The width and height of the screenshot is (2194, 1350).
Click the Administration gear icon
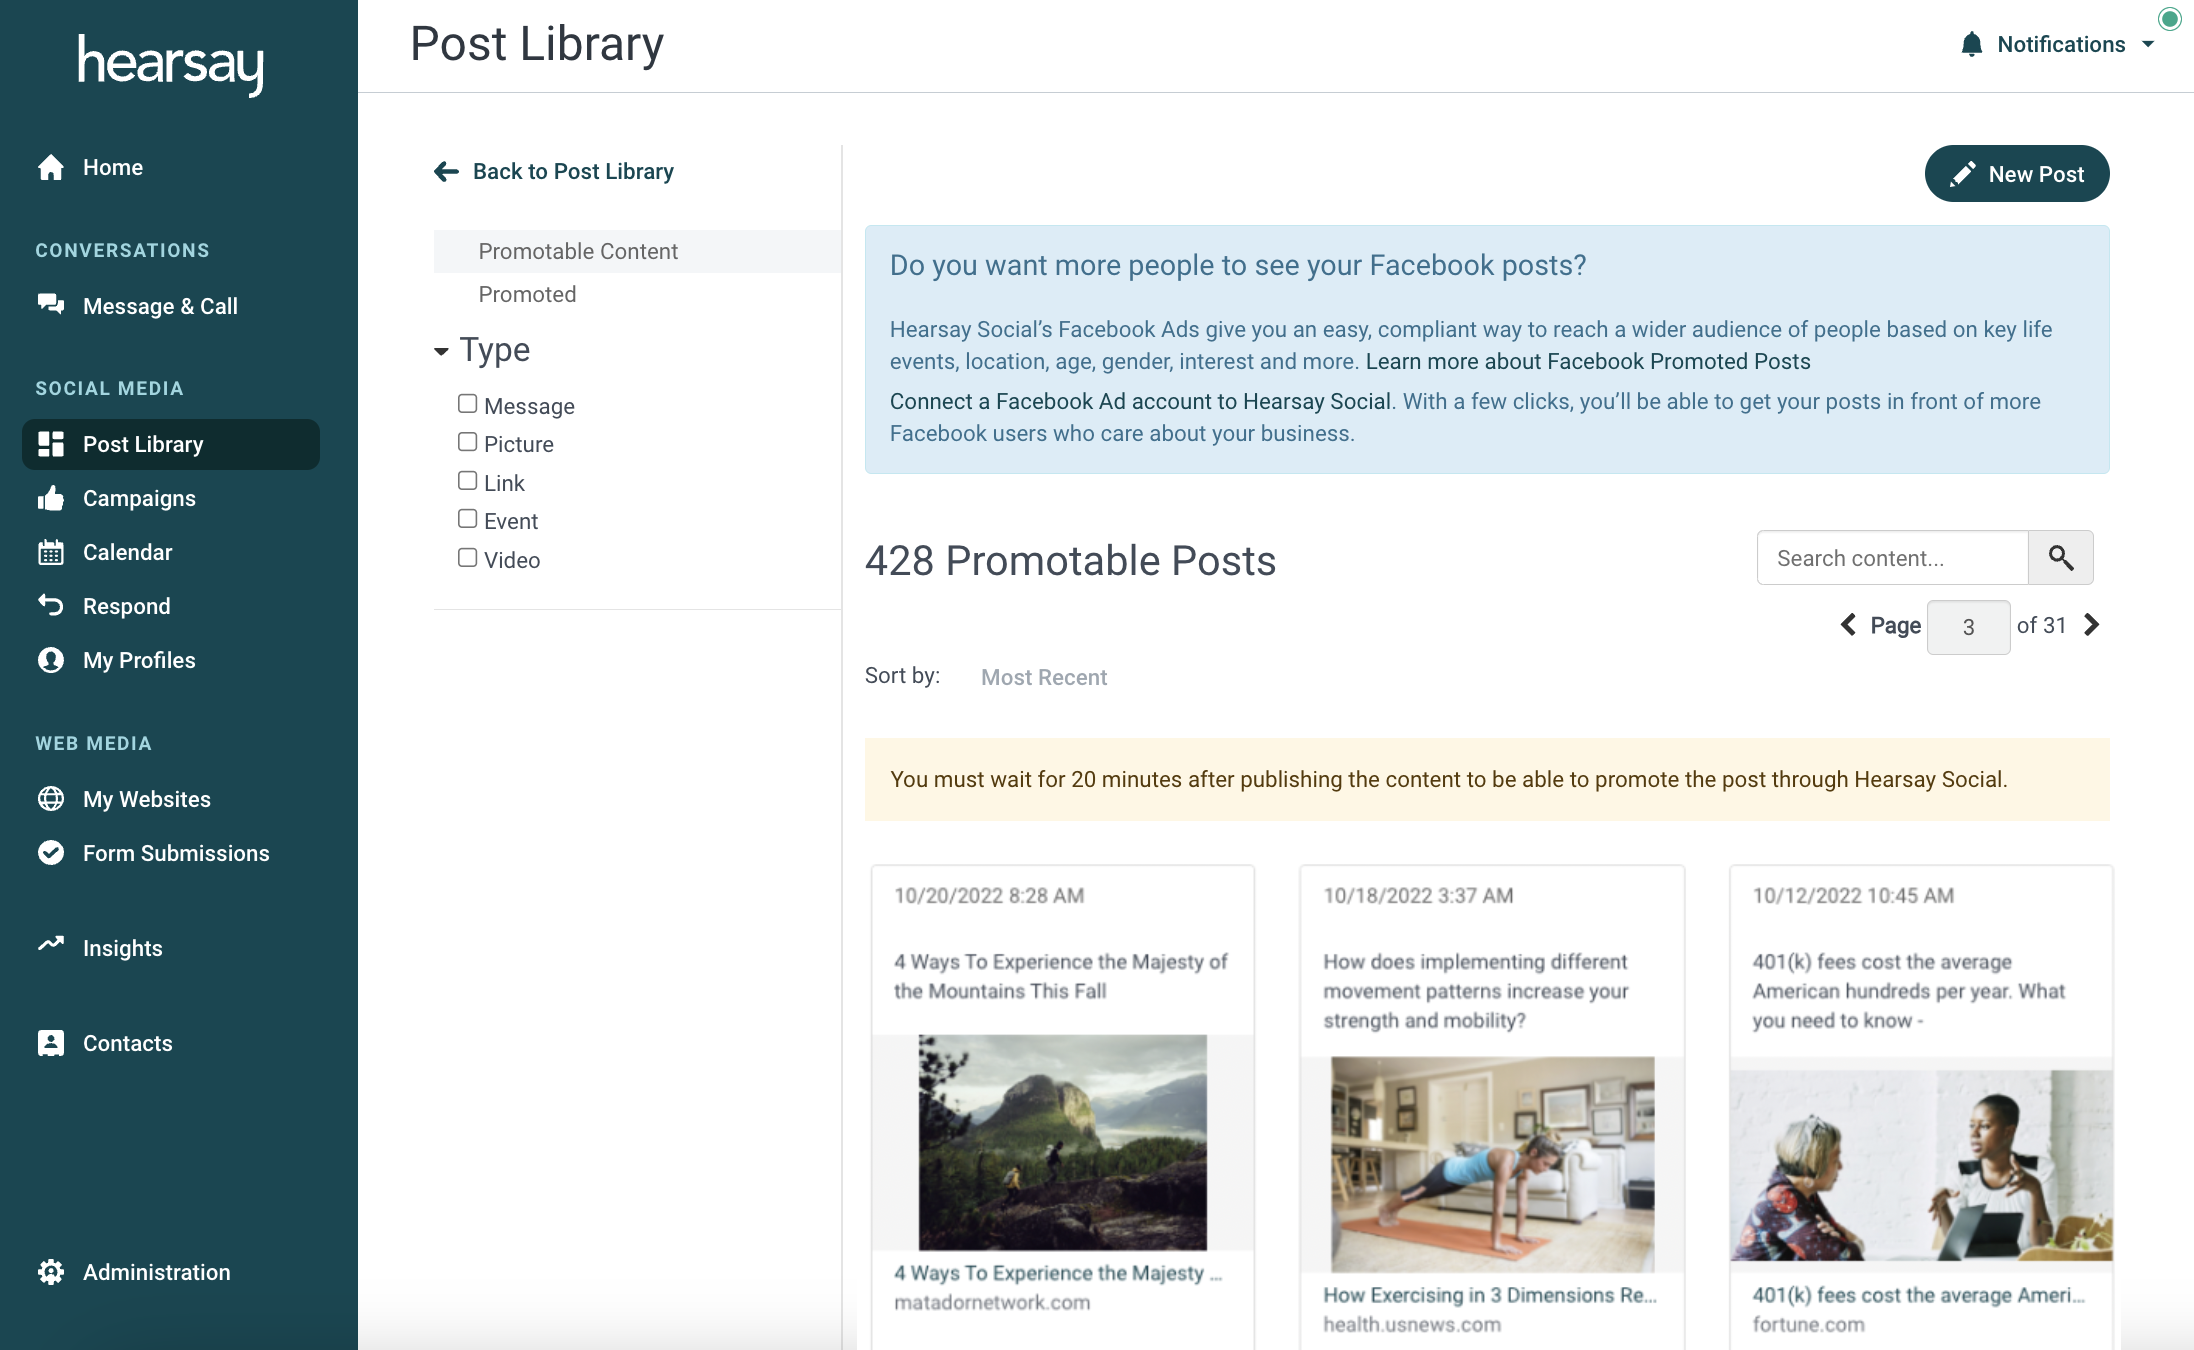(51, 1272)
